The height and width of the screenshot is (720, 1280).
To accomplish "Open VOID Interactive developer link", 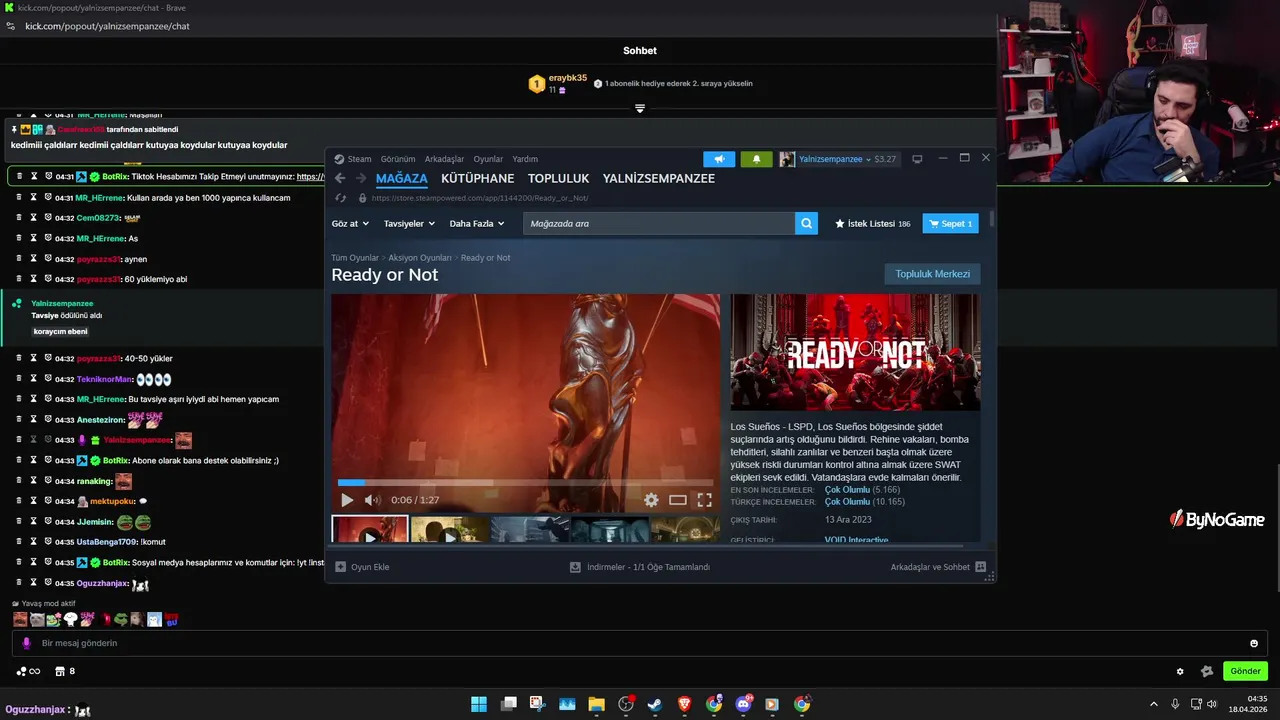I will (856, 540).
